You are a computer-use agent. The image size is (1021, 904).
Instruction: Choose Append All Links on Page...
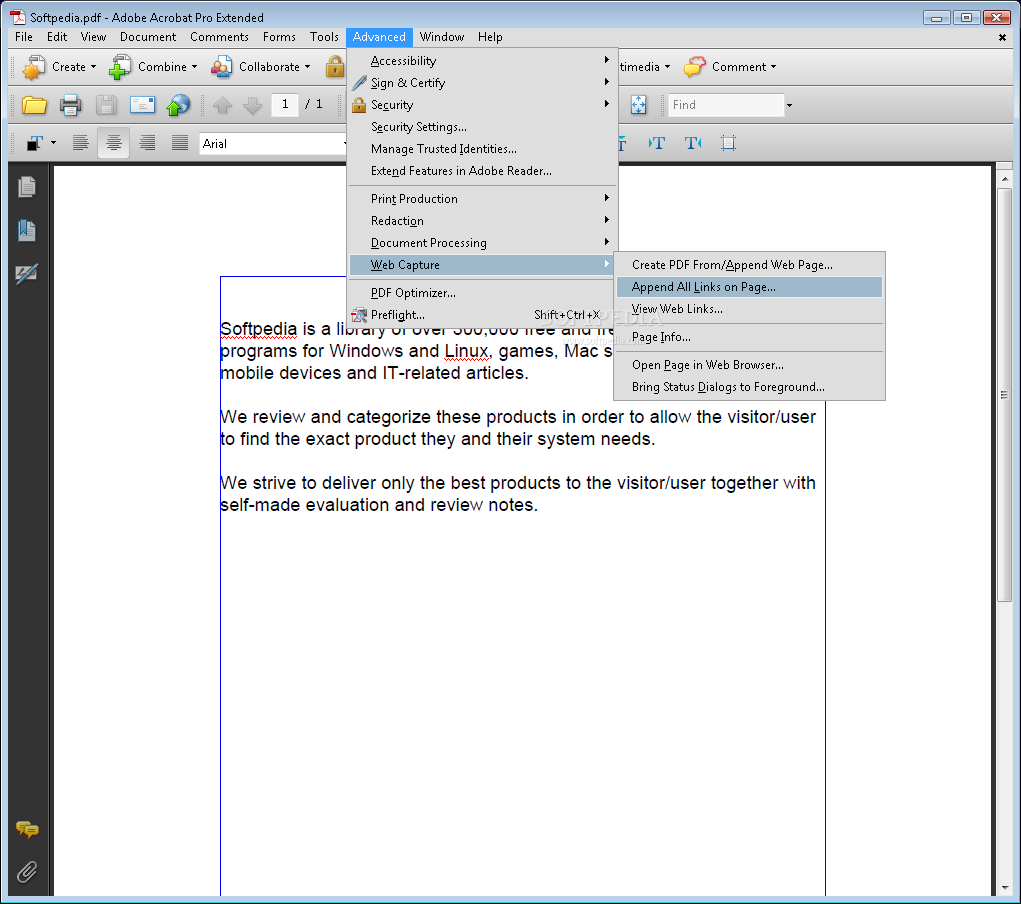[749, 287]
